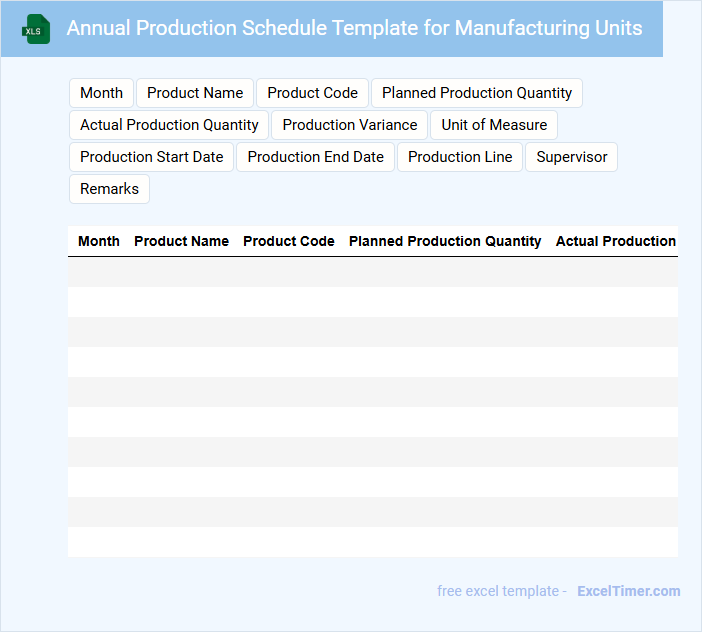
Task: Click the Production Variance tag
Action: click(350, 125)
